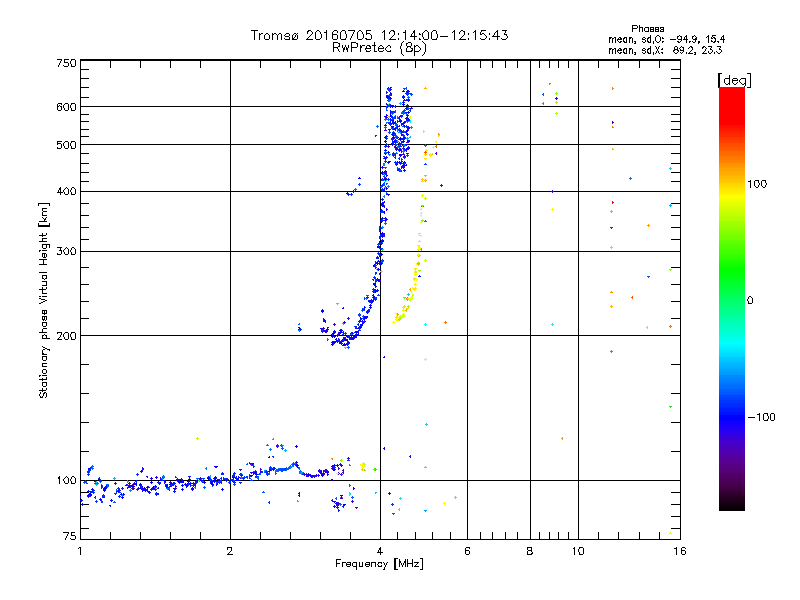Click the x-axis tick label '6'
The width and height of the screenshot is (800, 600).
pyautogui.click(x=467, y=551)
